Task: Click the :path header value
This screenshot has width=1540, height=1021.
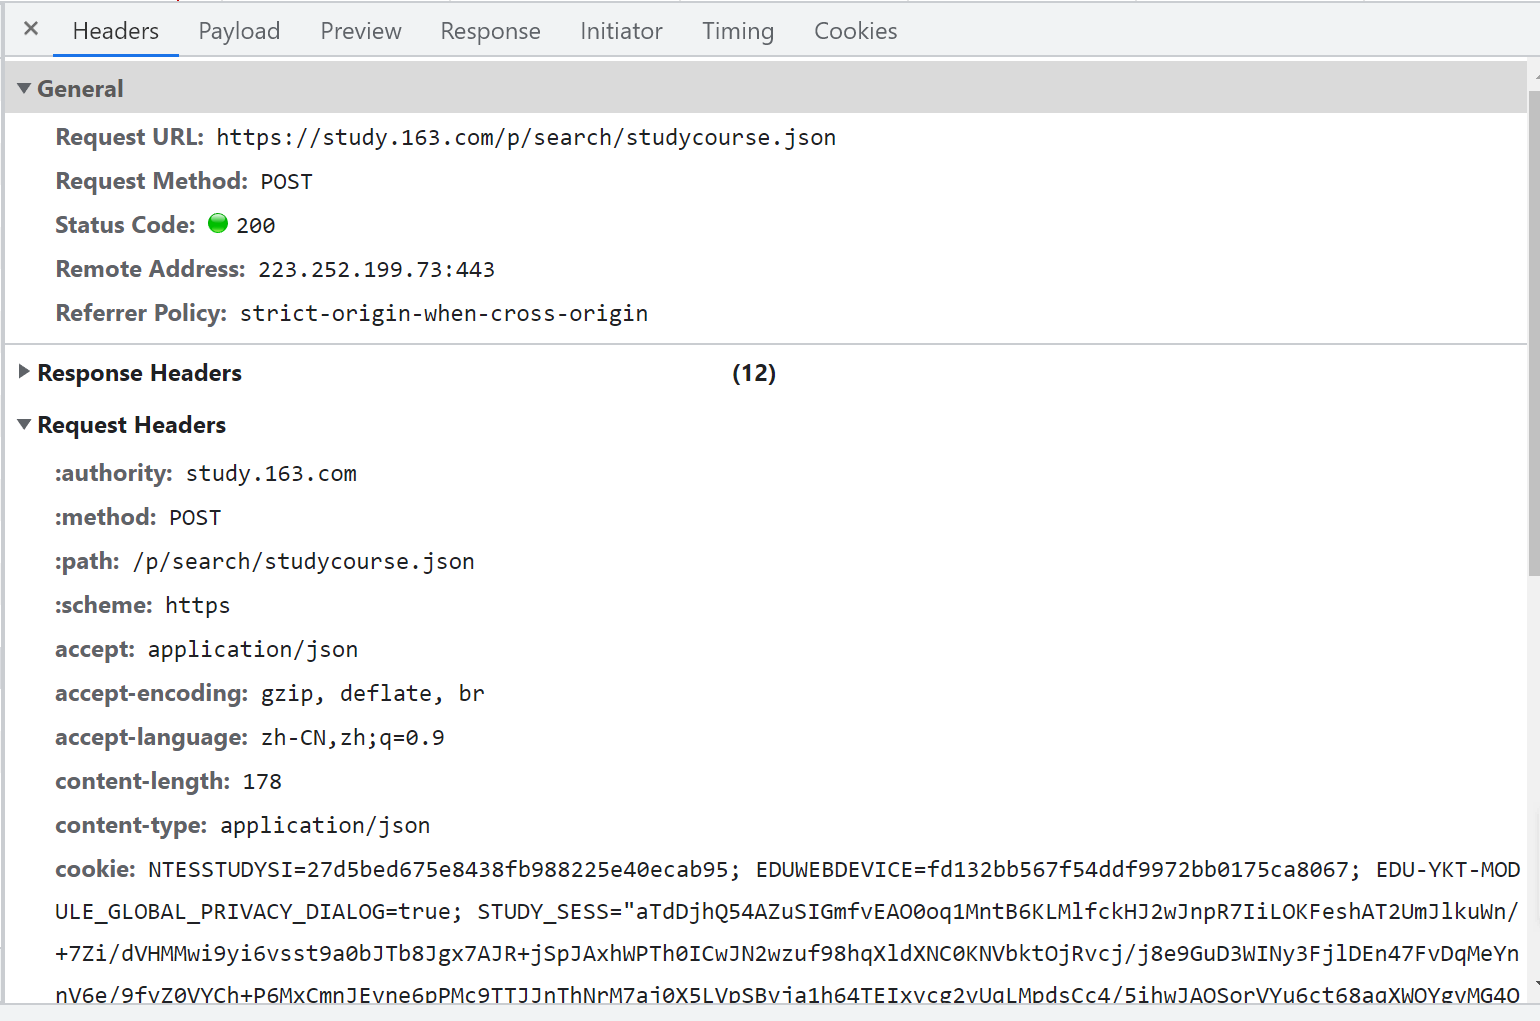Action: 303,562
